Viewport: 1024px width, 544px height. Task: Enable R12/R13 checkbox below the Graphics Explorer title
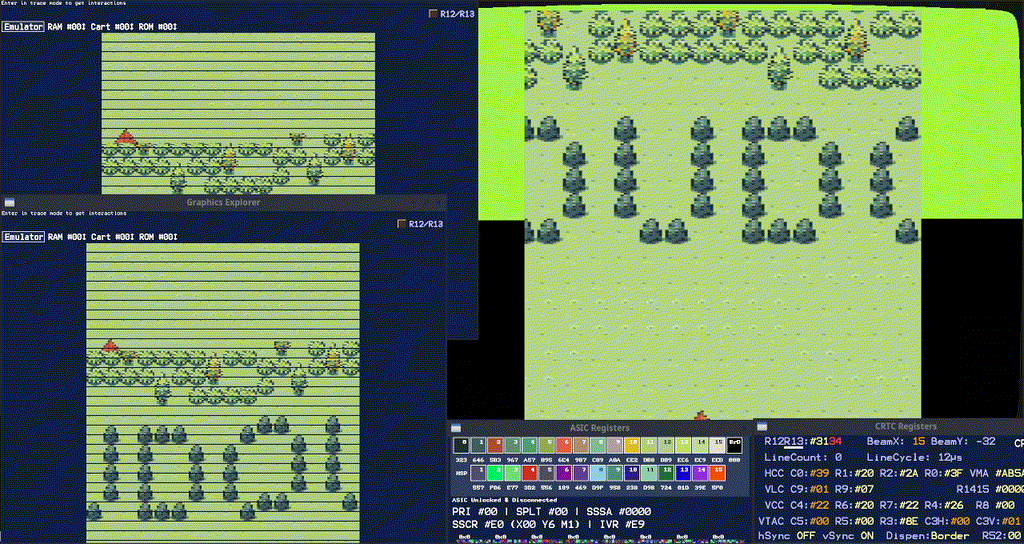click(x=402, y=224)
